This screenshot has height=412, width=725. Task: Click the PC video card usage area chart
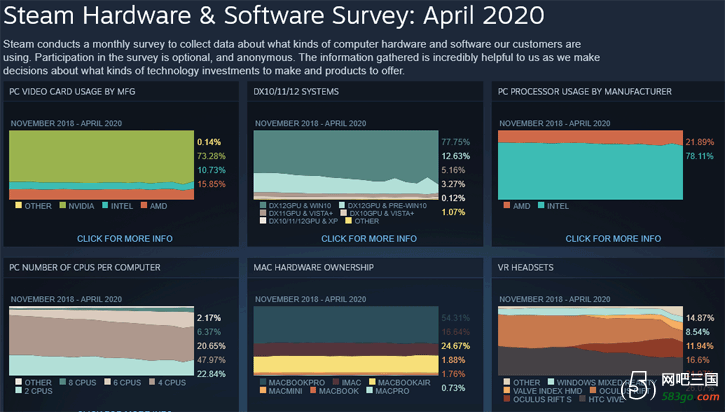(x=102, y=165)
